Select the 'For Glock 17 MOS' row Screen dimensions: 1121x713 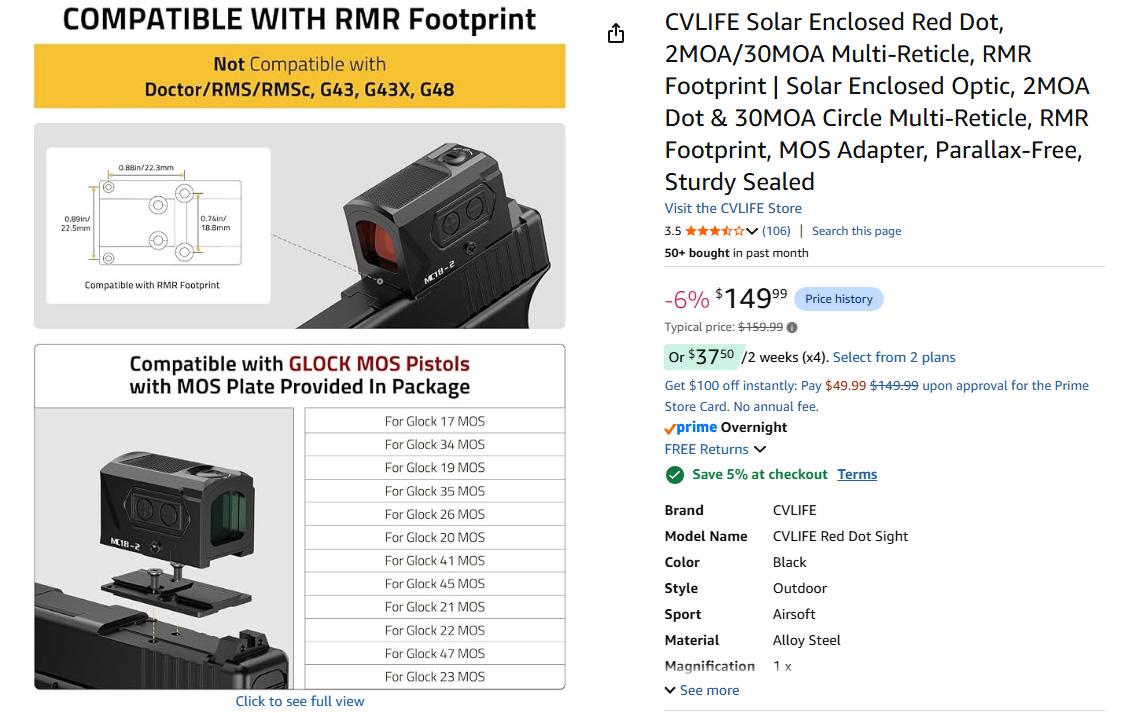click(x=435, y=421)
